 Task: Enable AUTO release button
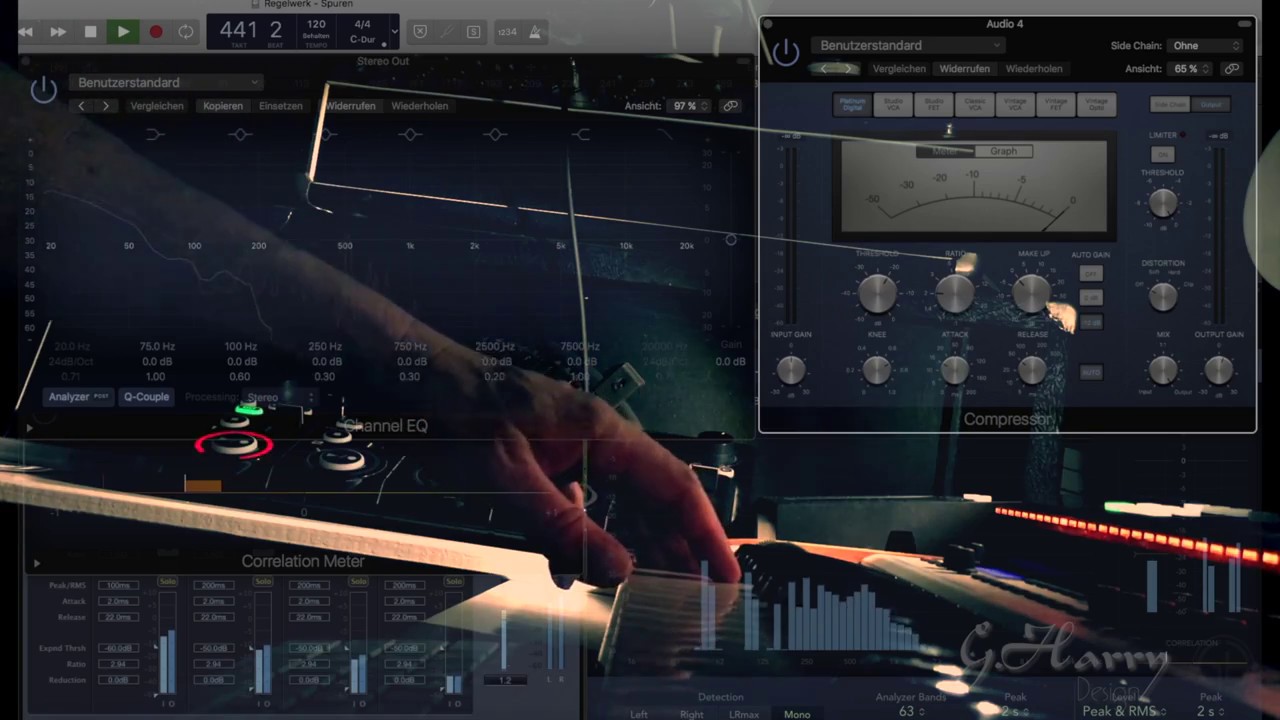1091,372
